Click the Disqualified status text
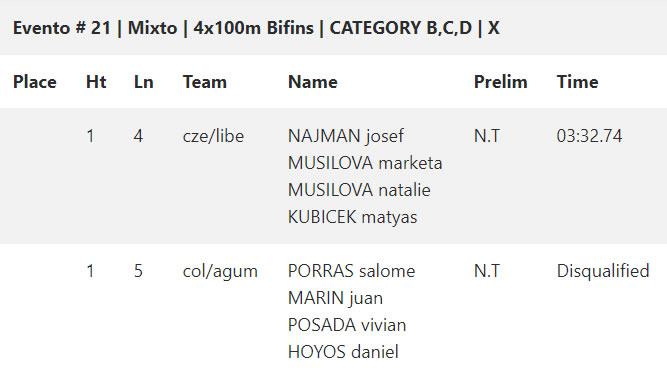 pos(603,271)
